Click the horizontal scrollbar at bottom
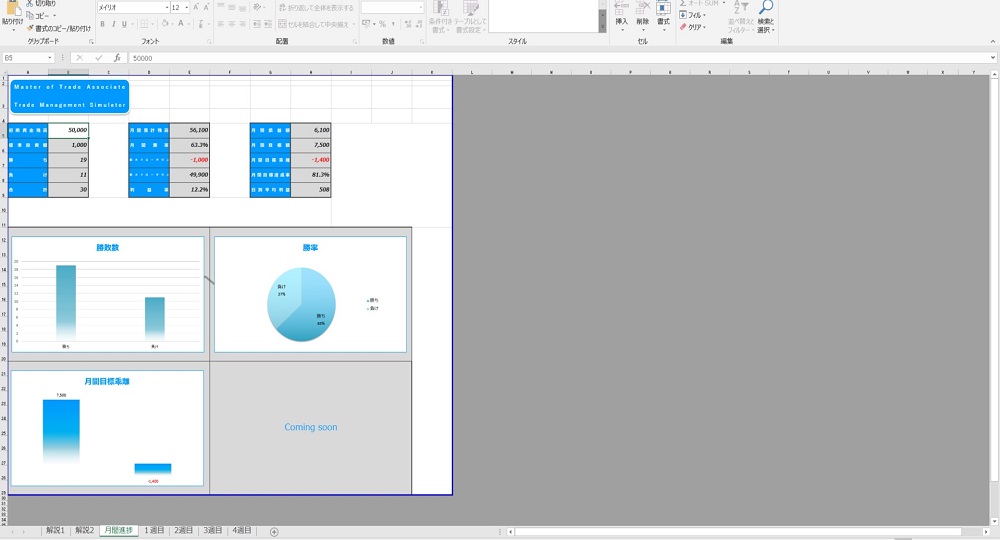Image resolution: width=1000 pixels, height=540 pixels. pyautogui.click(x=740, y=532)
